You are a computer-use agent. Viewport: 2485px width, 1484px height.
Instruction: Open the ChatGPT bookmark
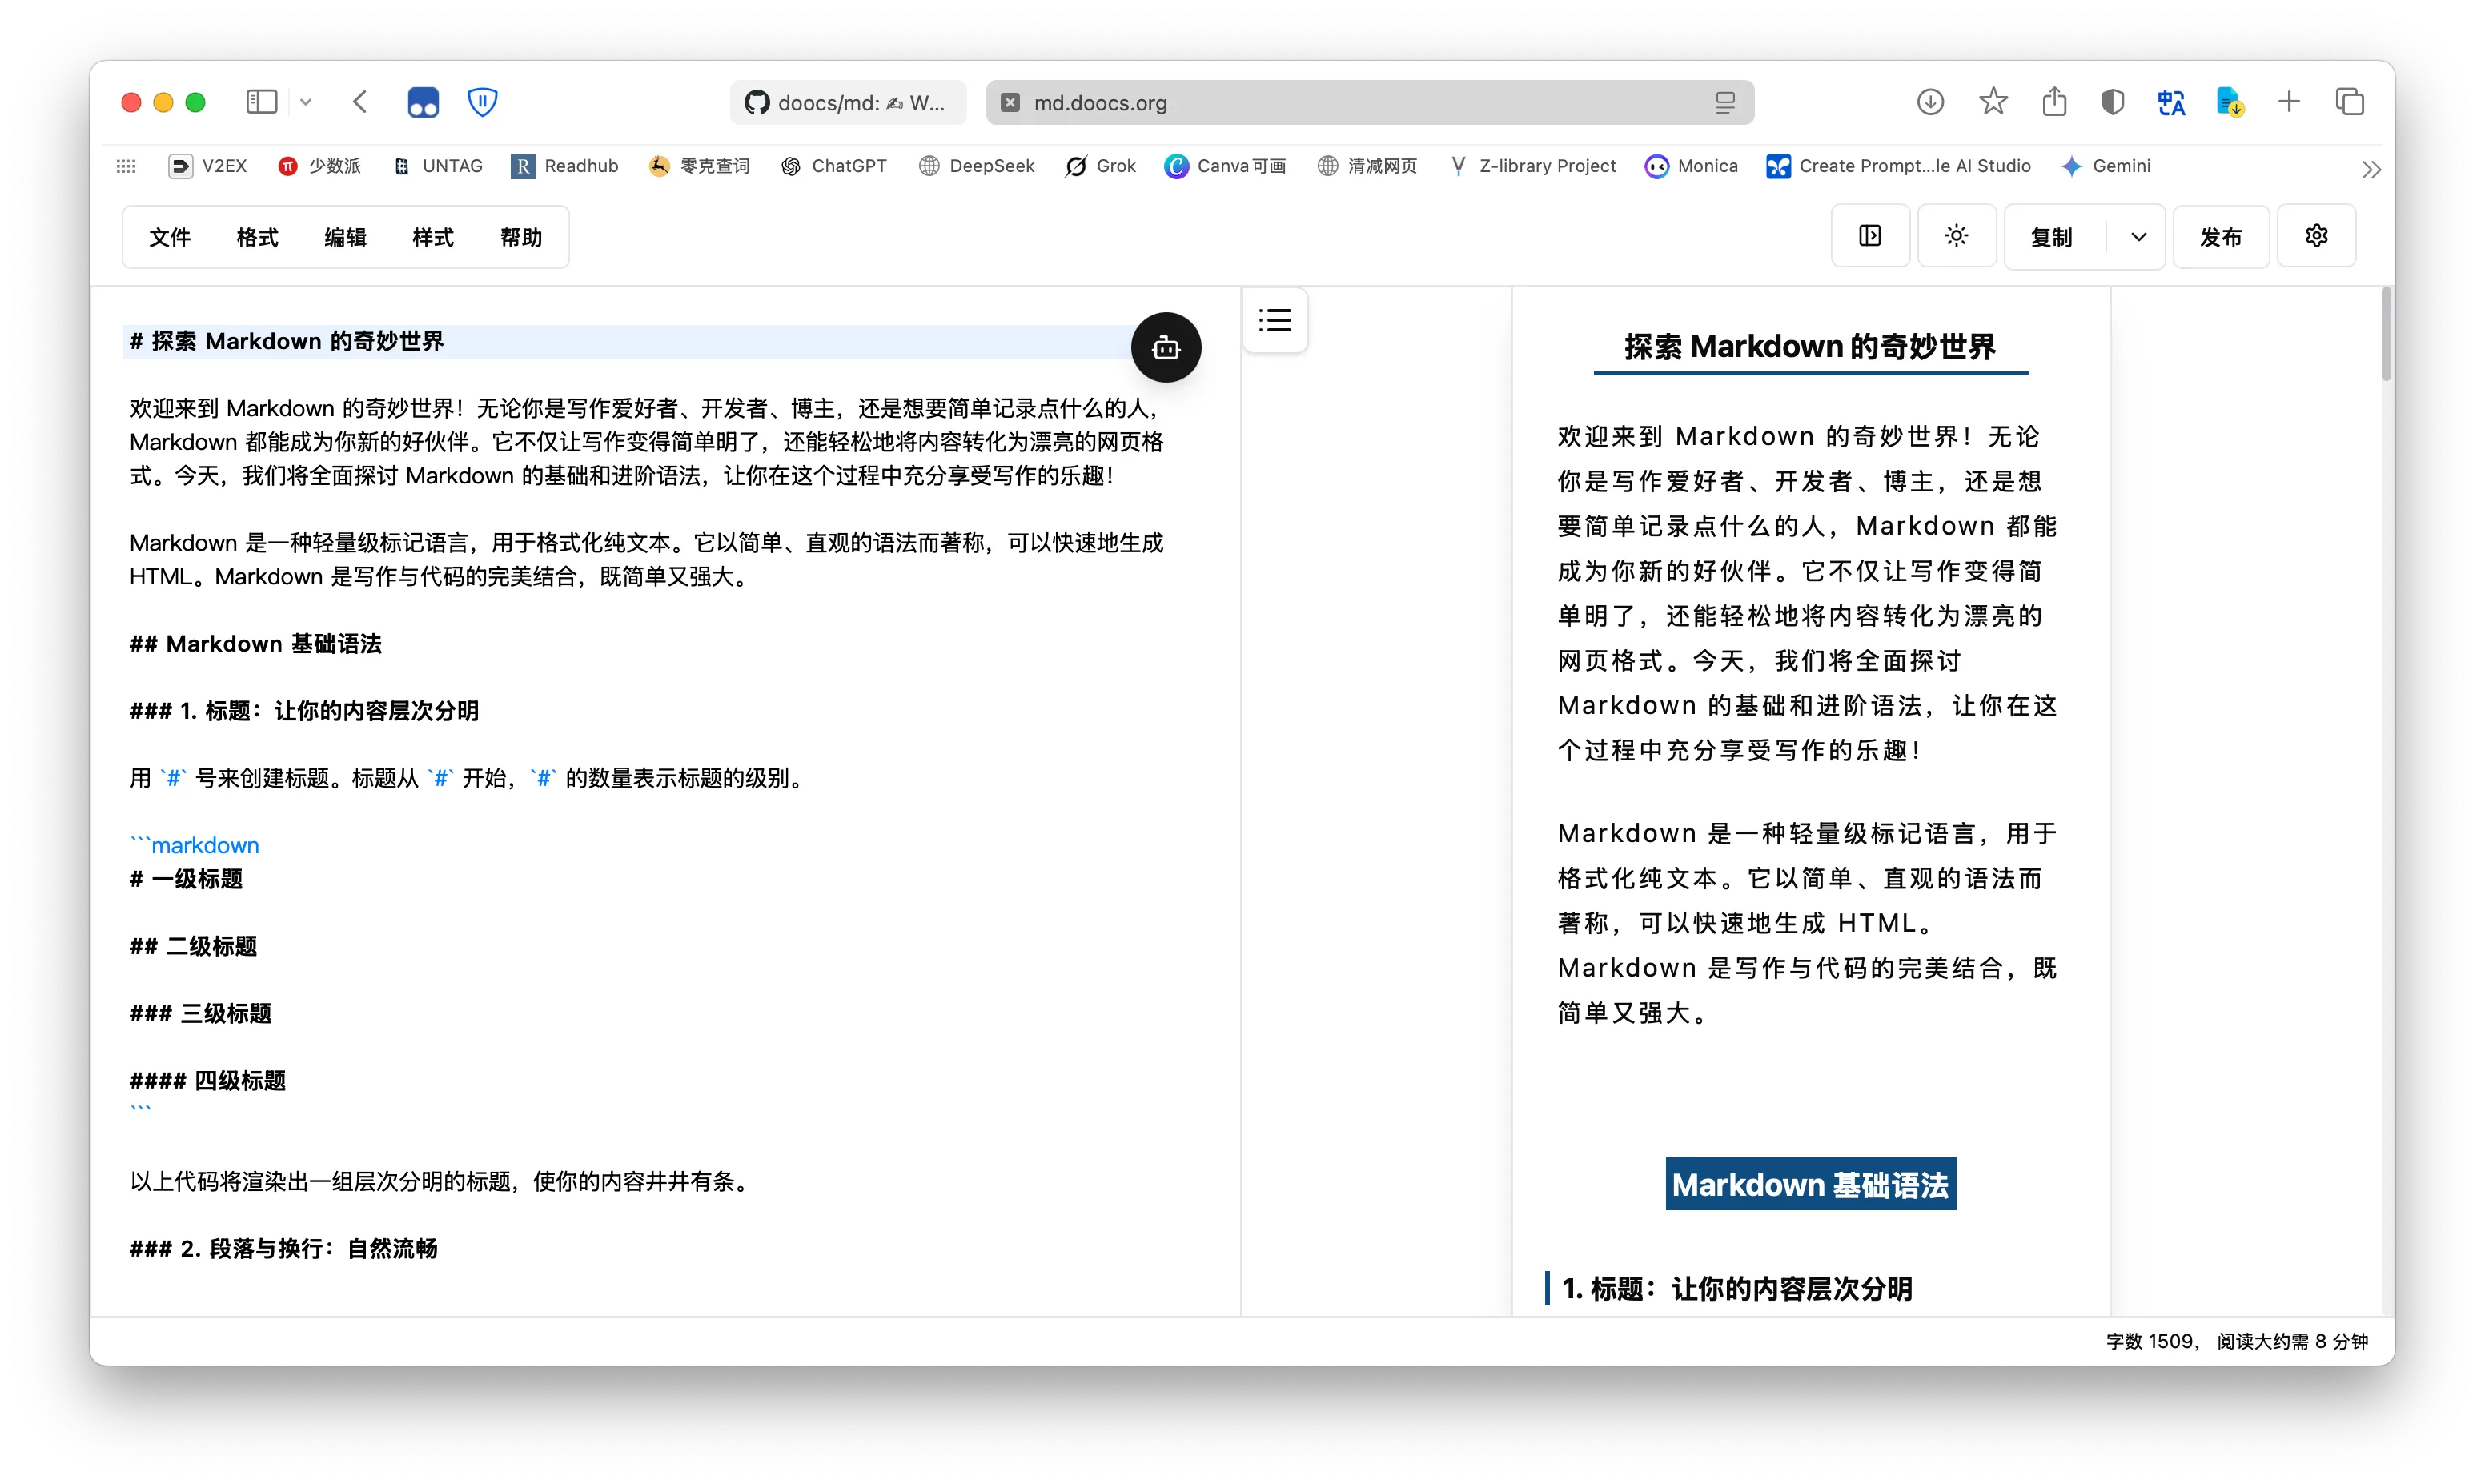coord(834,166)
